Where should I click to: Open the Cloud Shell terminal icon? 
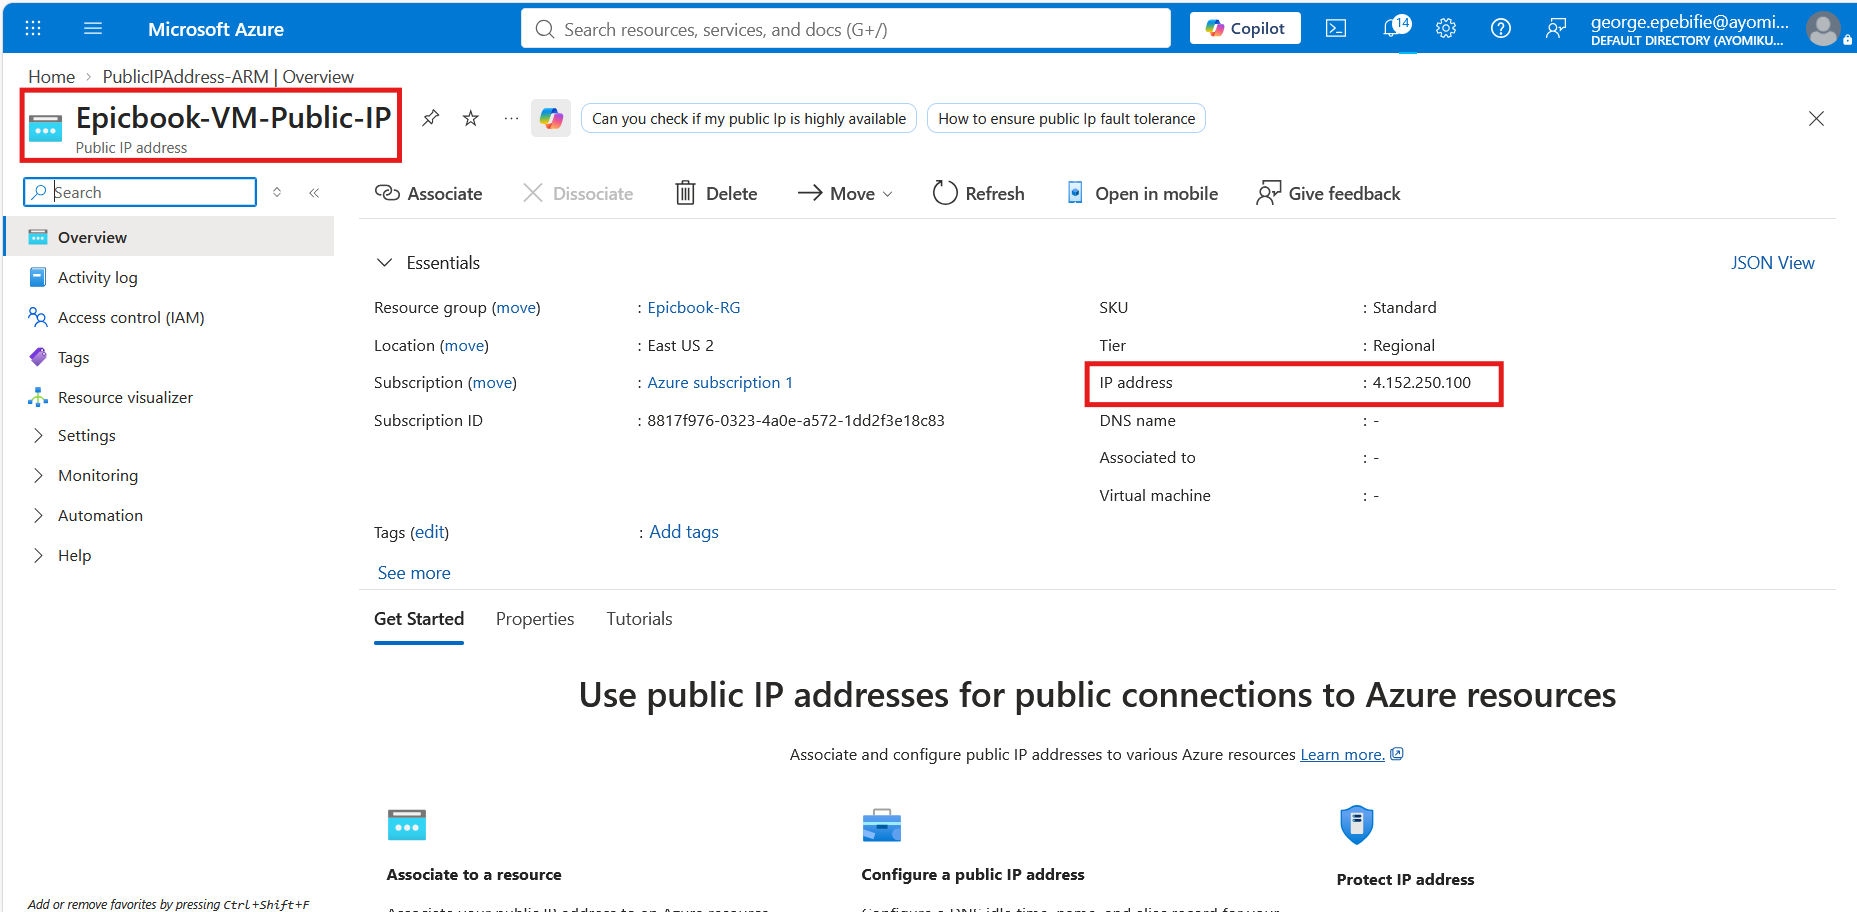1336,29
